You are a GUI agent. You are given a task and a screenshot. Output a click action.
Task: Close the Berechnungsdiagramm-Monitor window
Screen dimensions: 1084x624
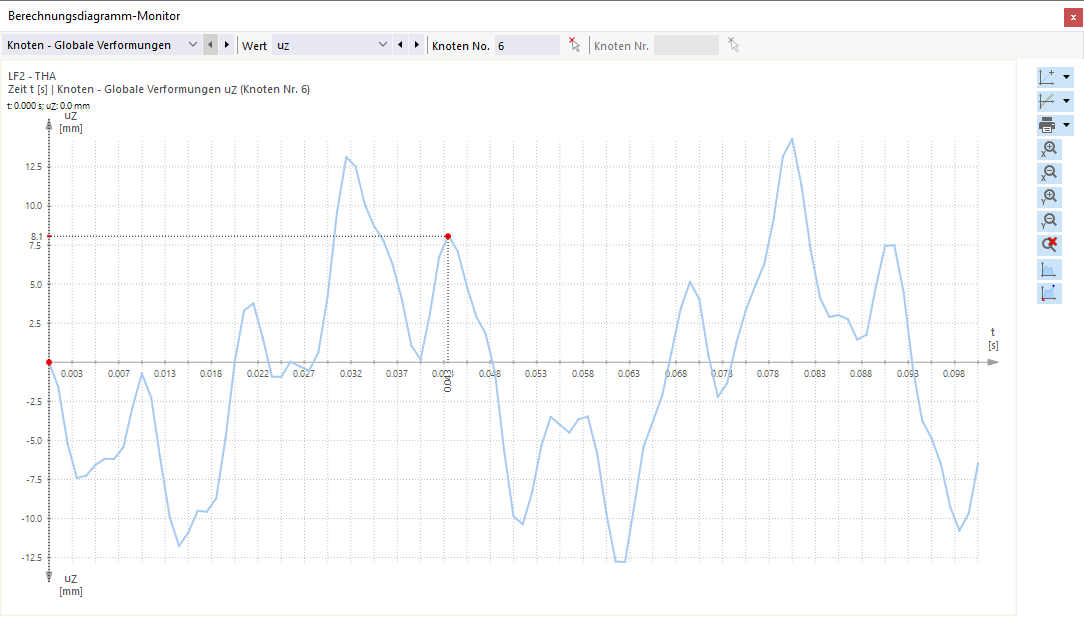(x=1073, y=17)
